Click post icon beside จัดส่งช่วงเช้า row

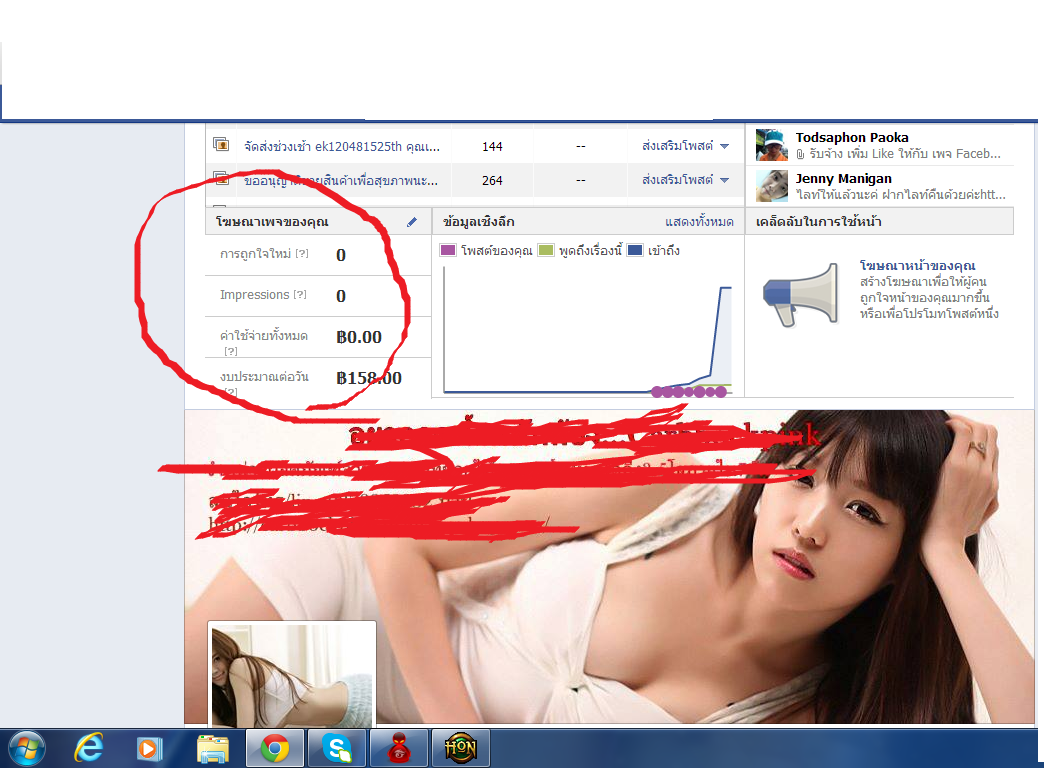click(221, 144)
